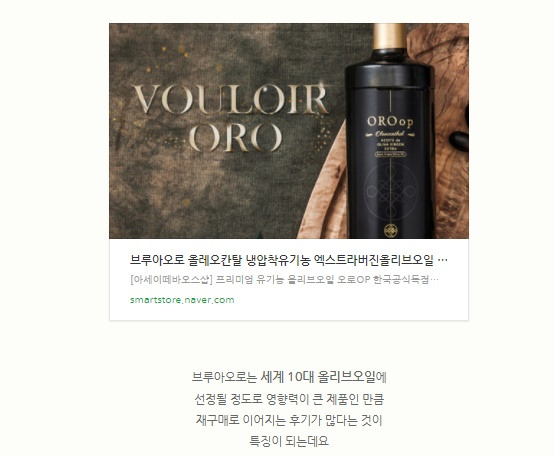Screen dimensions: 555x457
Task: Click the gold cap of the bottle
Action: coord(389,36)
